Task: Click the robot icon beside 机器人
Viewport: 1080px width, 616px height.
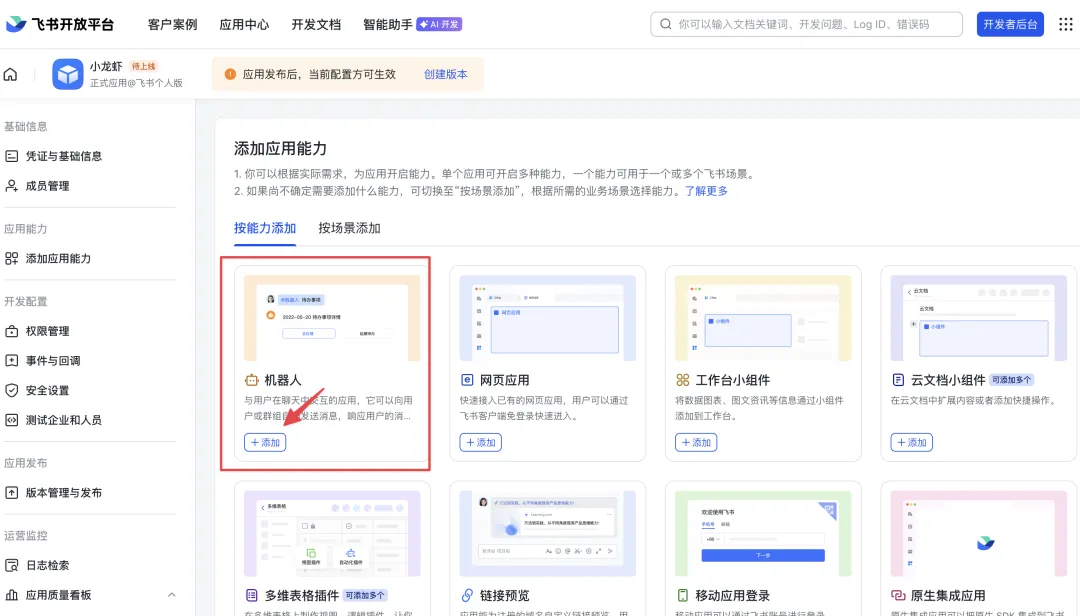Action: 251,380
